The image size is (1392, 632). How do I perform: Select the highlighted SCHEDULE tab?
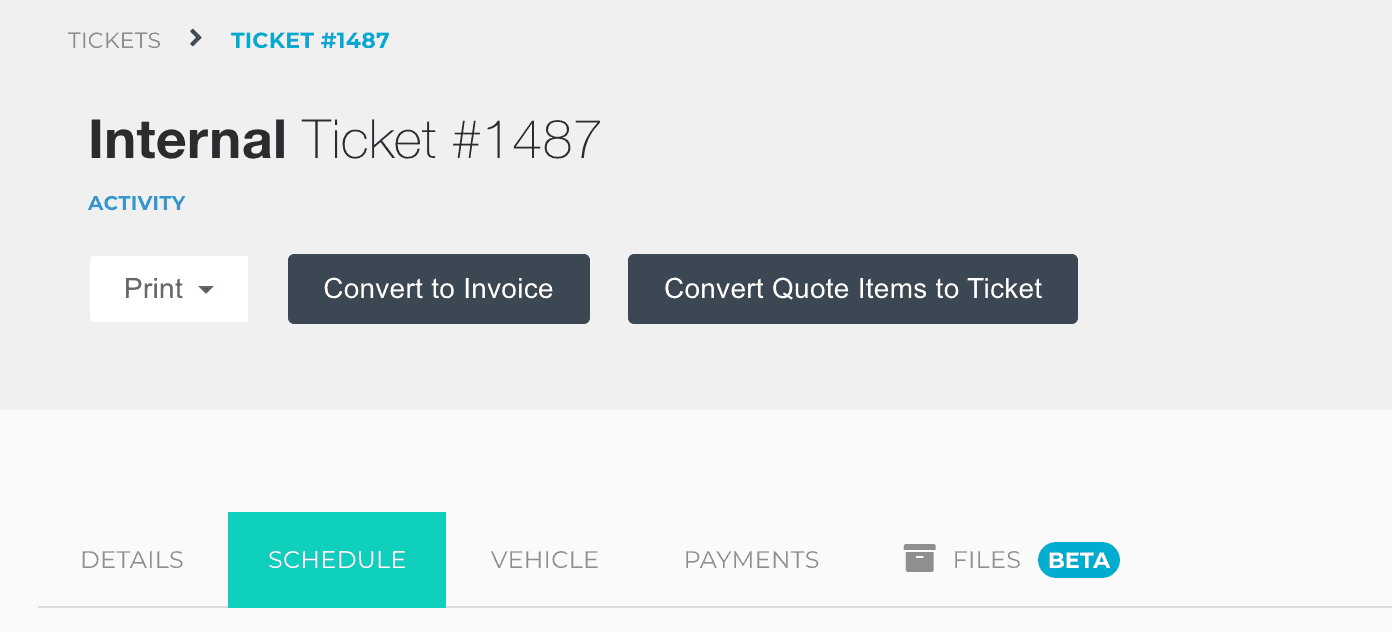tap(337, 560)
